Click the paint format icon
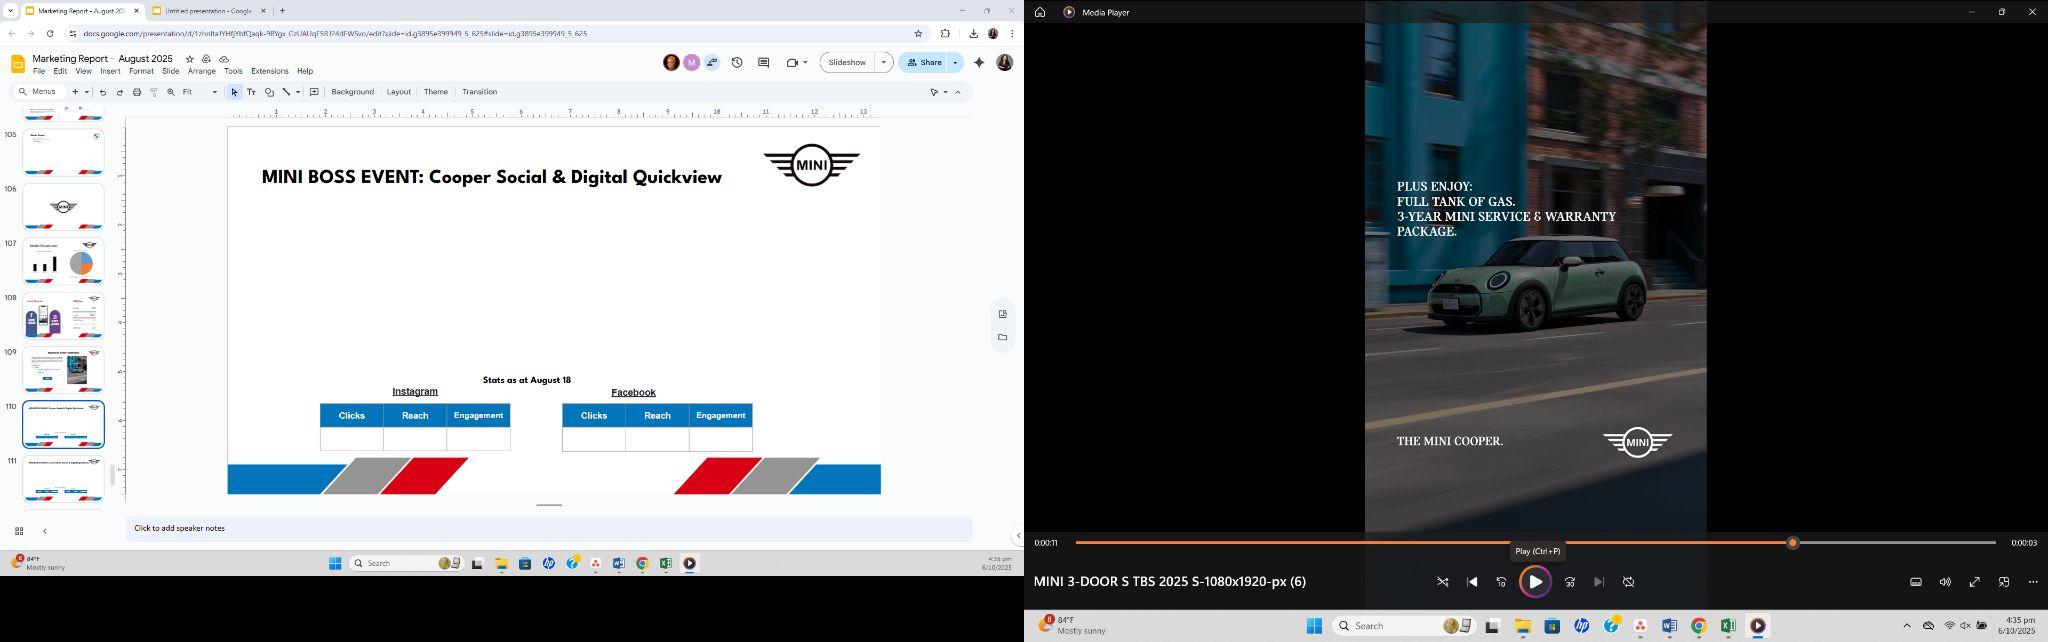This screenshot has height=642, width=2048. point(154,92)
